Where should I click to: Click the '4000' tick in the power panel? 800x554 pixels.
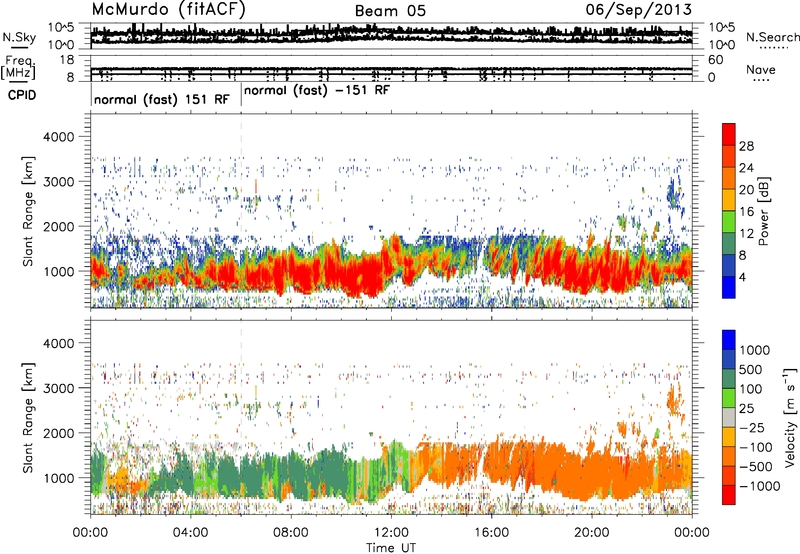pos(59,137)
